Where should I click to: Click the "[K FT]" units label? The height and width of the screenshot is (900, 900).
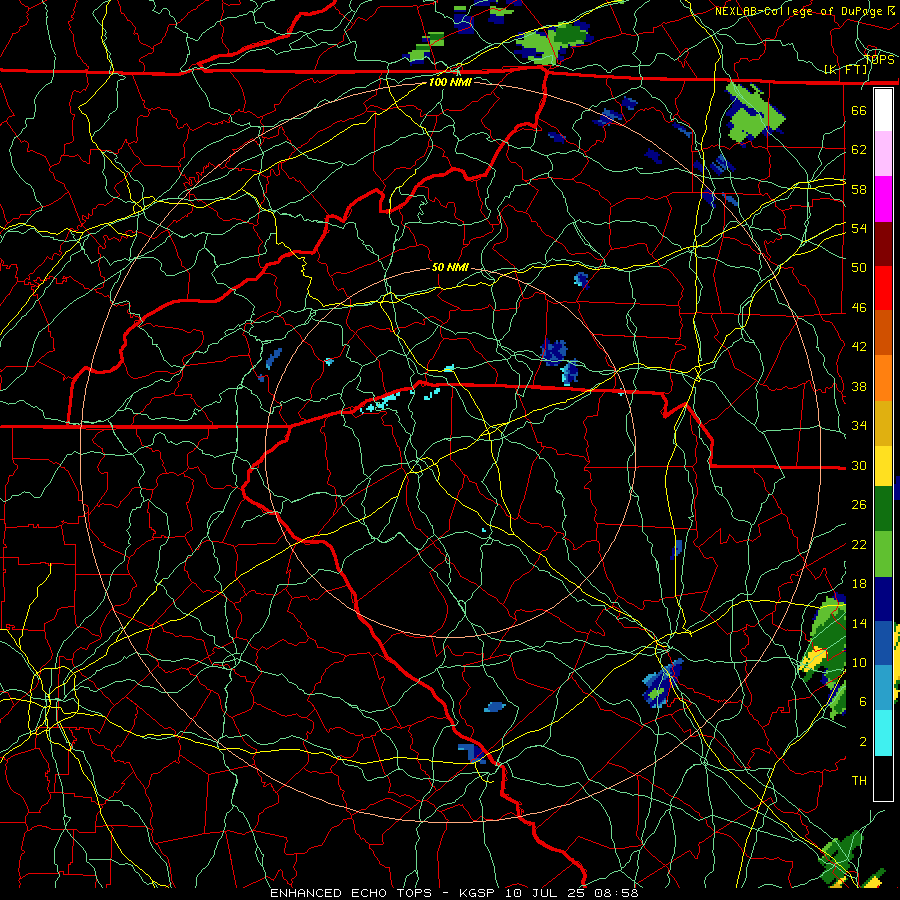click(845, 70)
